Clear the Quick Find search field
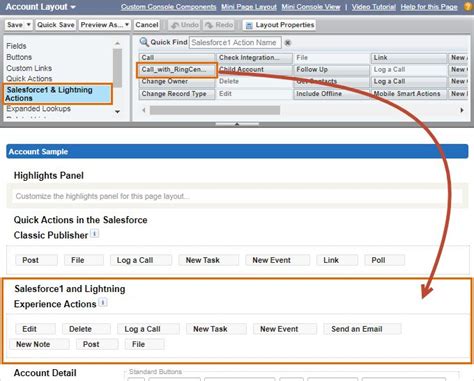Viewport: 474px width, 381px height. pyautogui.click(x=288, y=43)
